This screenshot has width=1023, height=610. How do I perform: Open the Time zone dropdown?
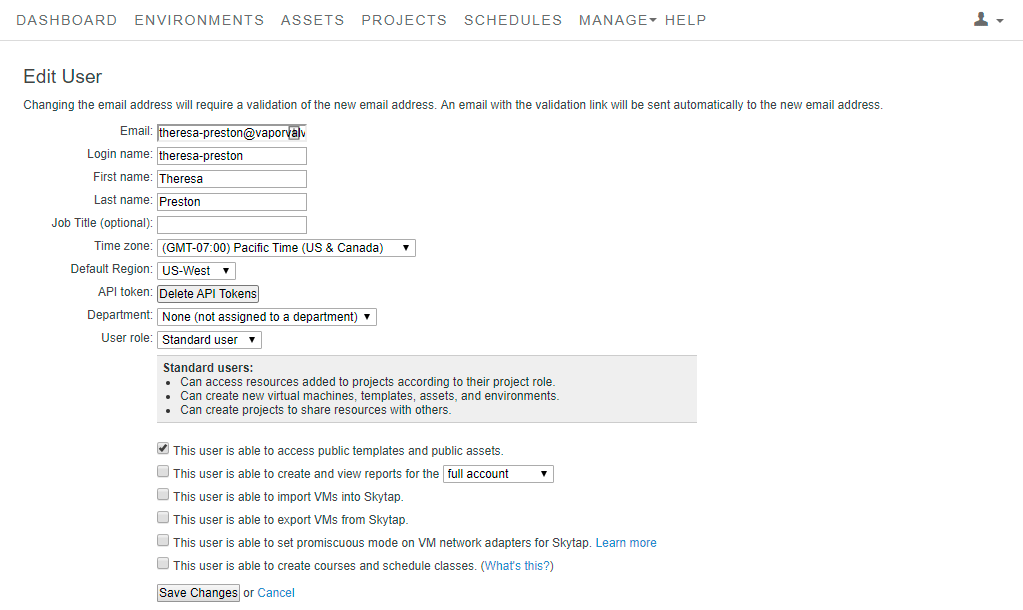(x=286, y=247)
